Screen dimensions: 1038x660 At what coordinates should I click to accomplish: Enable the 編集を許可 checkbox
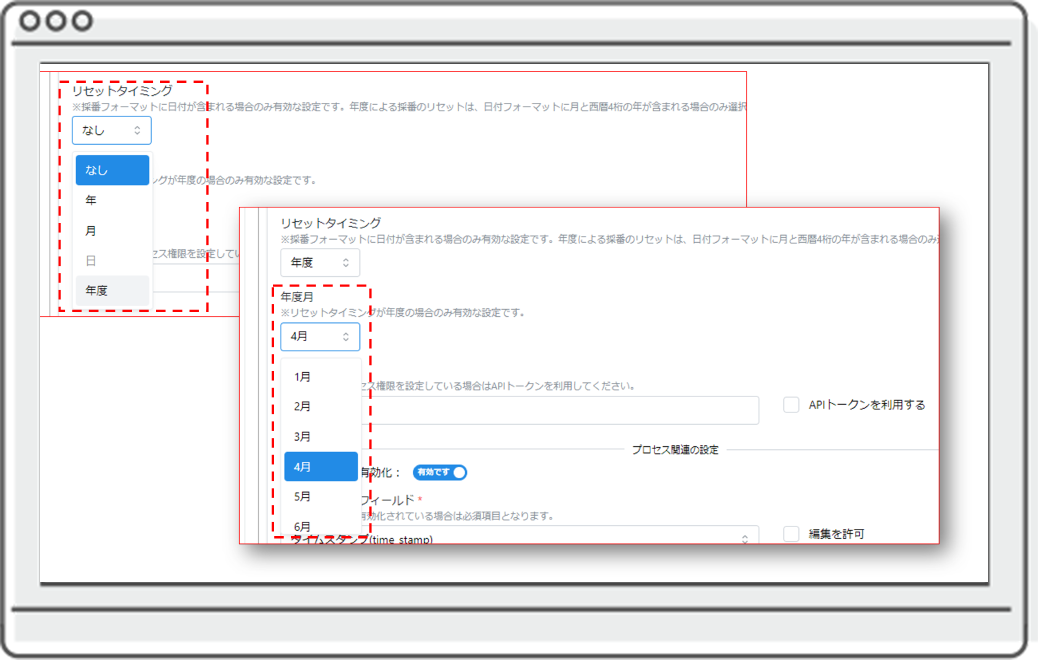pos(791,534)
